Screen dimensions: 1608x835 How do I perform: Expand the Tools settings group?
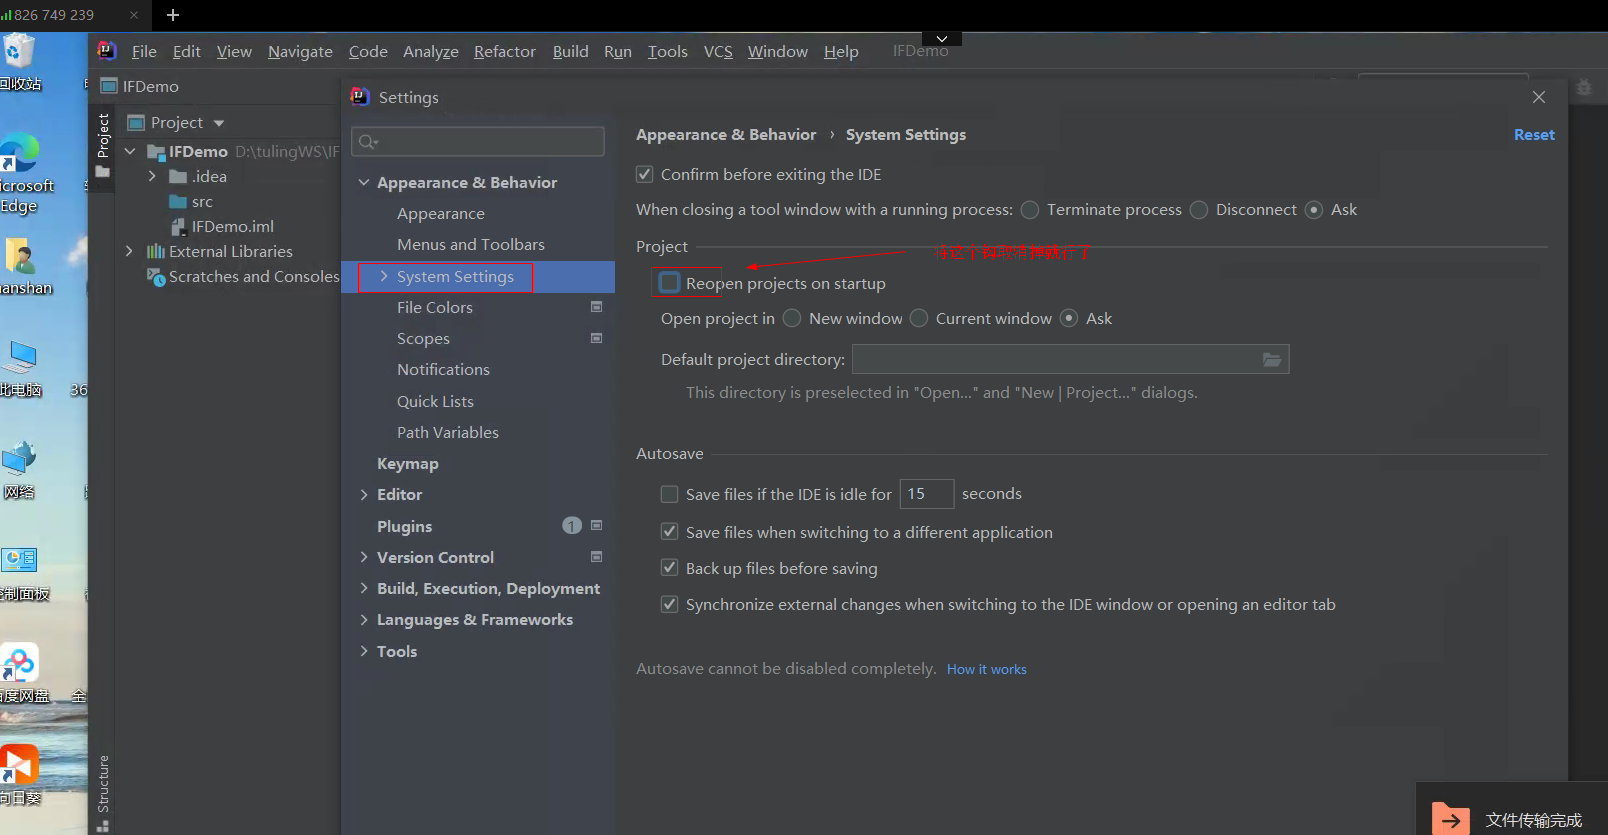pyautogui.click(x=364, y=651)
